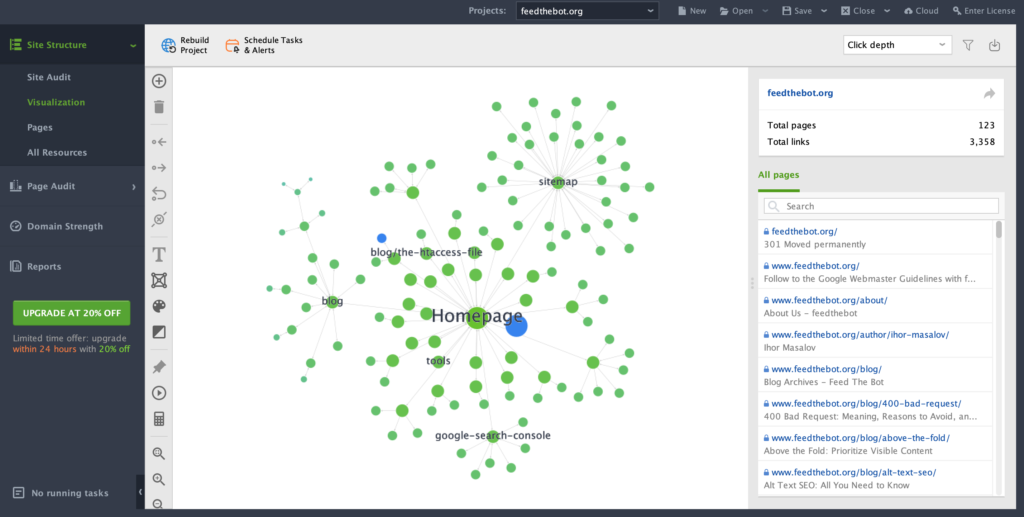
Task: Click the zoom in magnifier icon
Action: point(159,479)
